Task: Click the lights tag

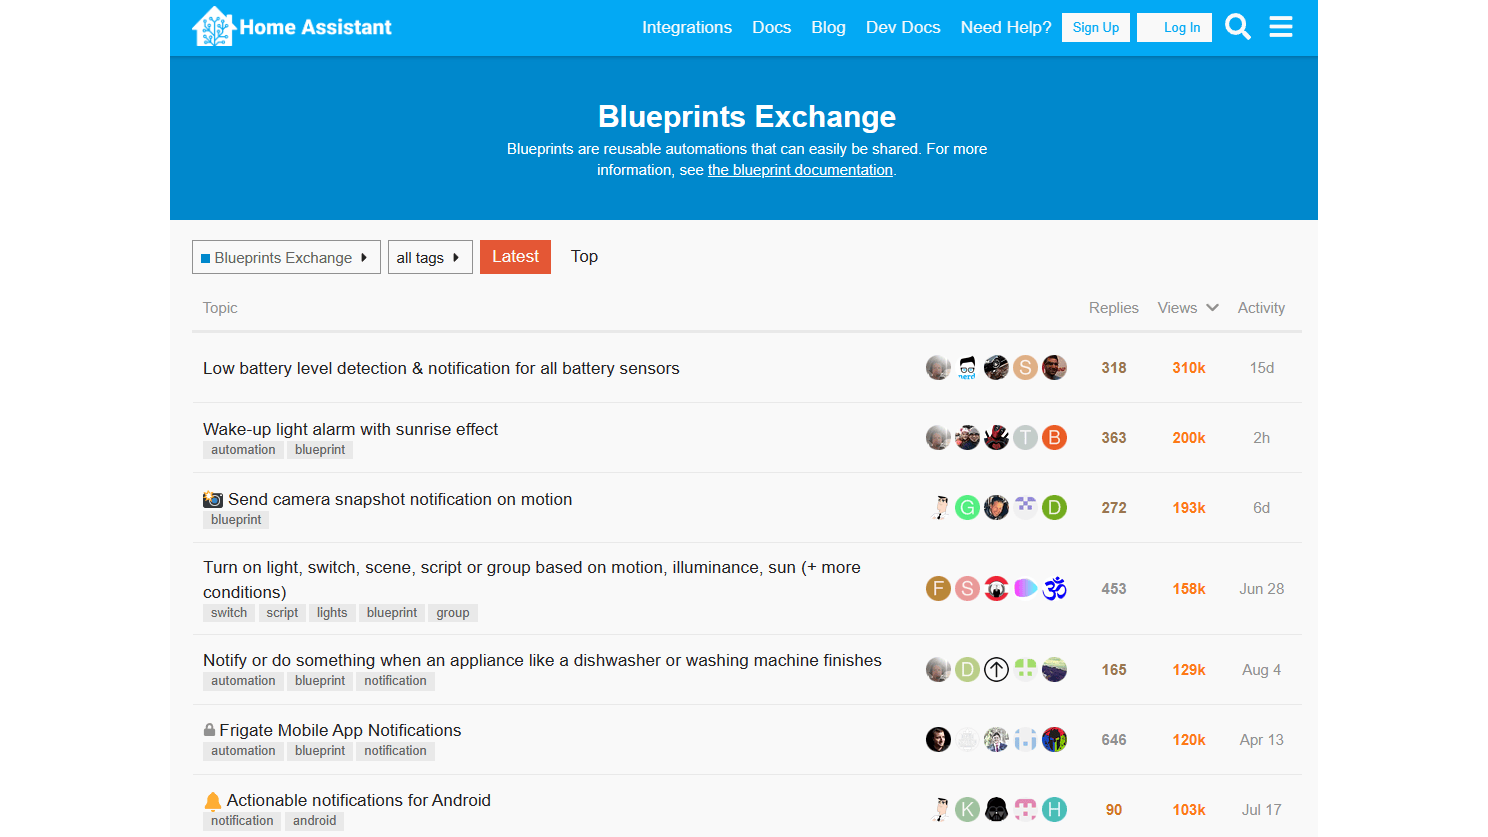Action: coord(332,613)
